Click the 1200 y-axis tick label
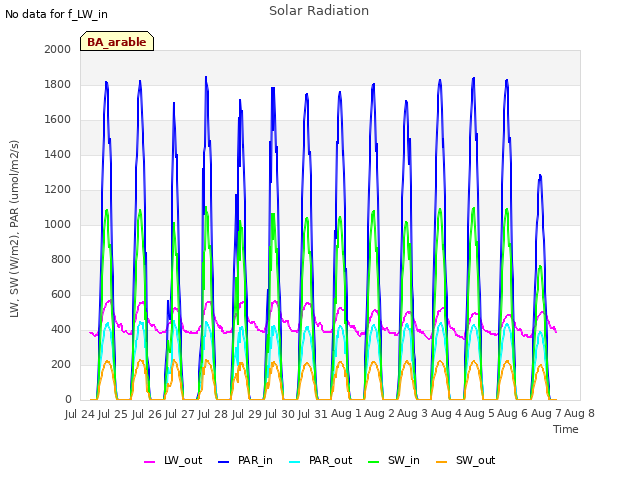This screenshot has width=640, height=480. tap(58, 189)
